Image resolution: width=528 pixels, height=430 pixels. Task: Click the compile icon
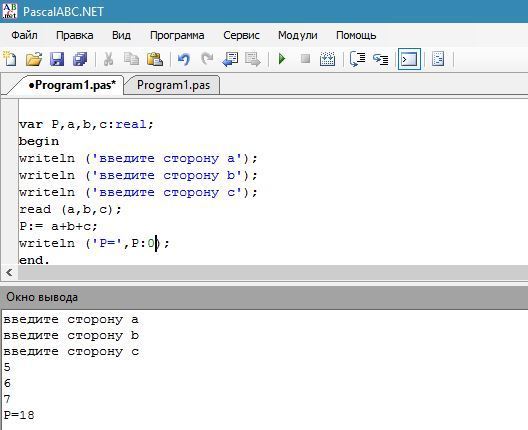tap(327, 59)
